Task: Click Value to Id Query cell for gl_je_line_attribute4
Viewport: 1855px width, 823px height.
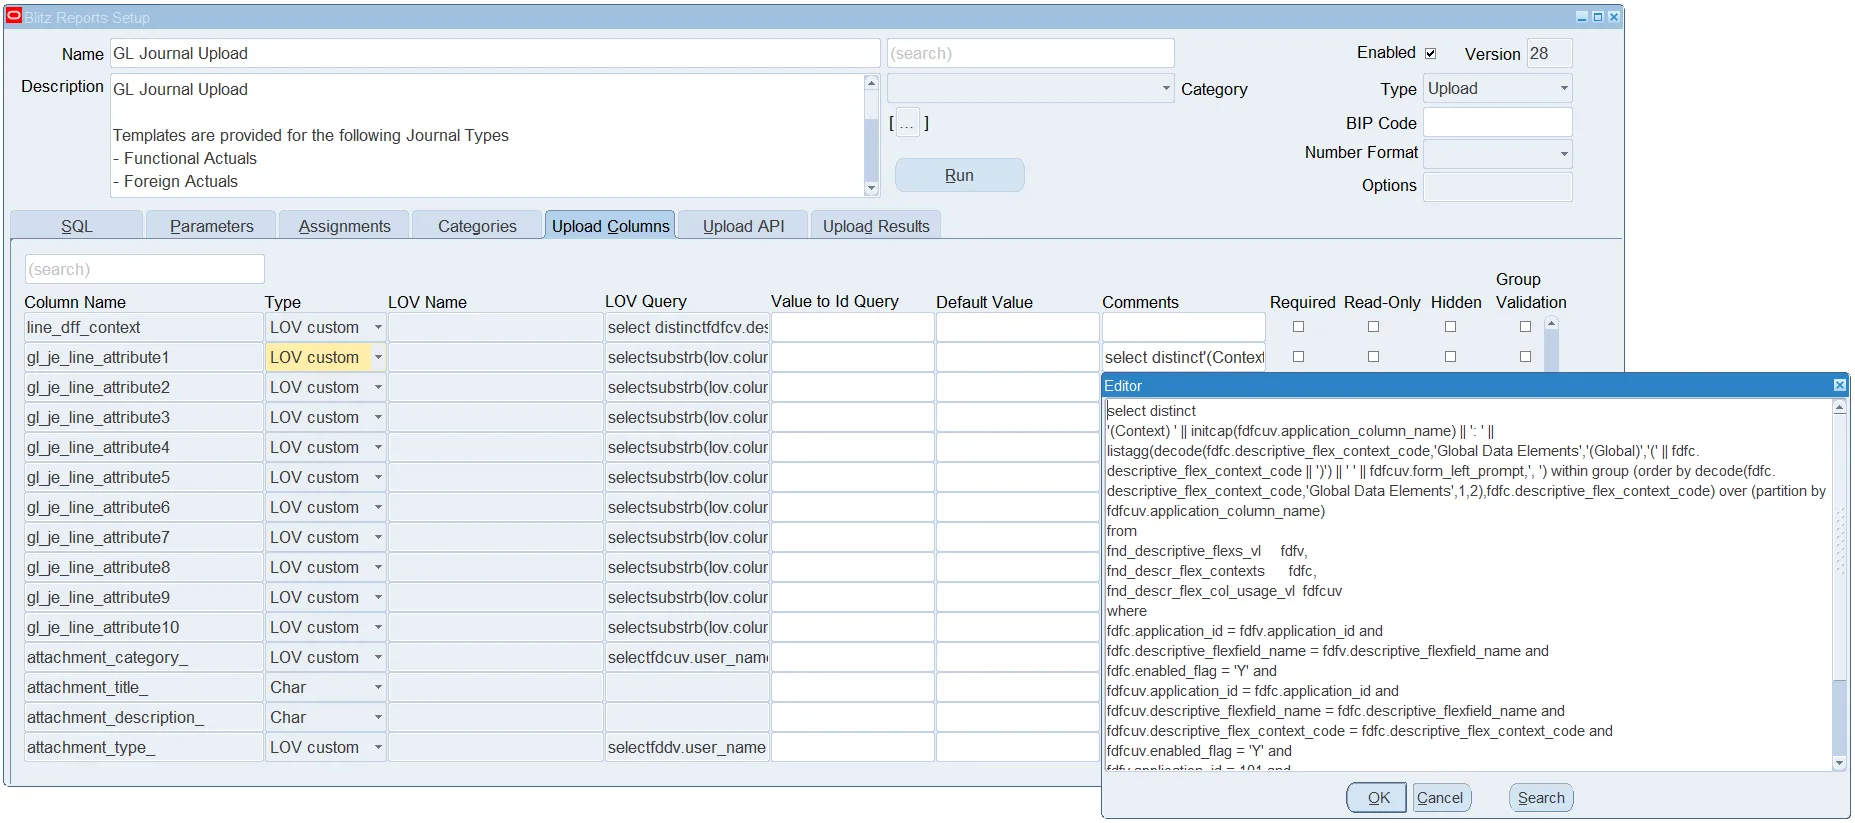Action: click(x=852, y=447)
